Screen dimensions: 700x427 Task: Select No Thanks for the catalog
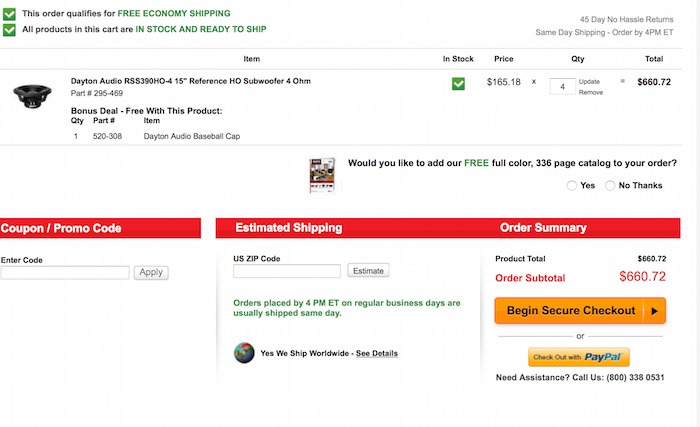coord(610,185)
